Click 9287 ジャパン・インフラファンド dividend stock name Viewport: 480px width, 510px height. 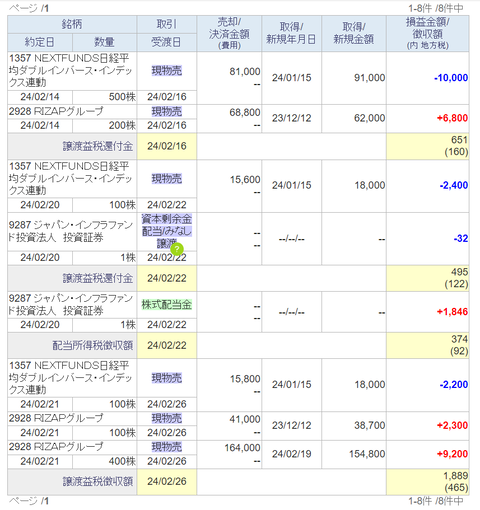click(x=71, y=305)
